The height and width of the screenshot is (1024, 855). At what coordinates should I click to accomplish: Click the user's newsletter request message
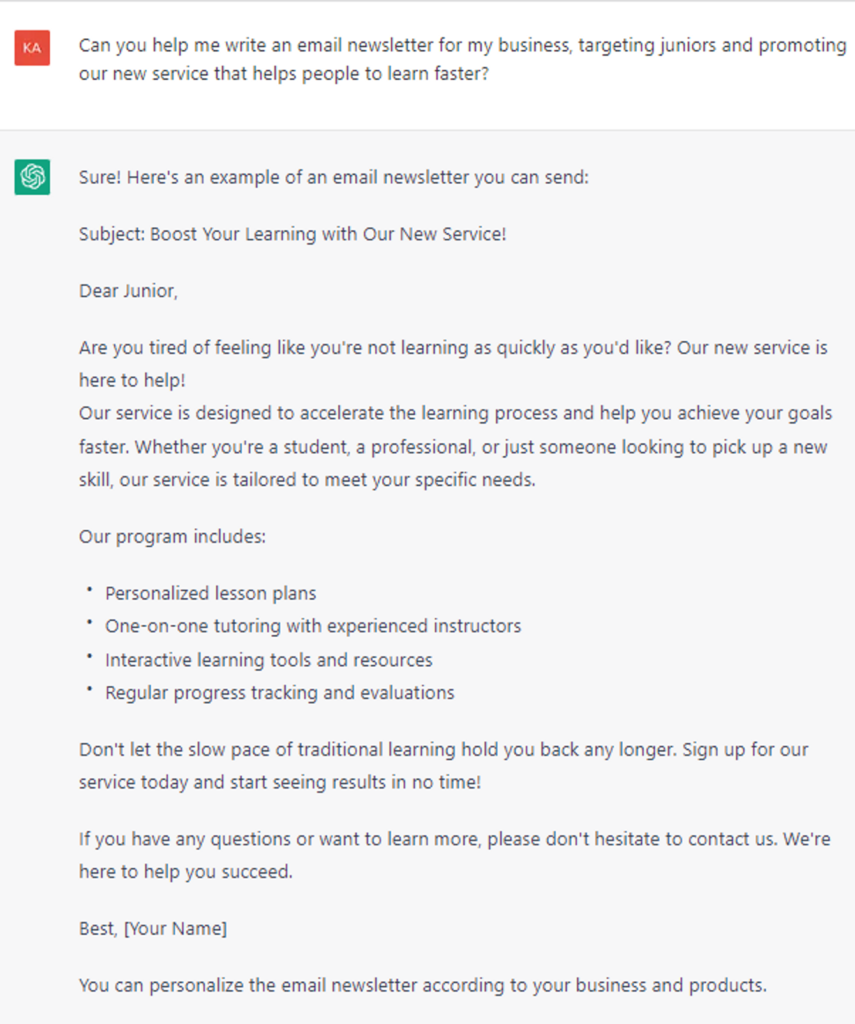click(462, 59)
